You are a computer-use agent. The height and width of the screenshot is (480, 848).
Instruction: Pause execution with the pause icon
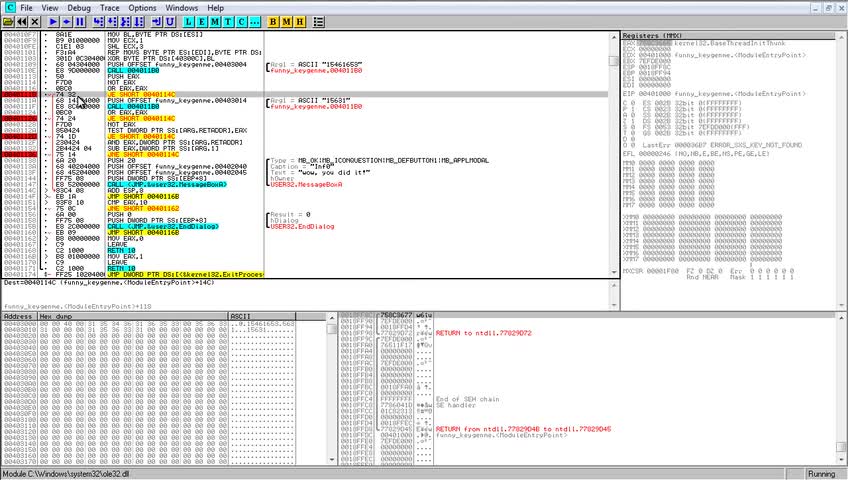(x=80, y=22)
